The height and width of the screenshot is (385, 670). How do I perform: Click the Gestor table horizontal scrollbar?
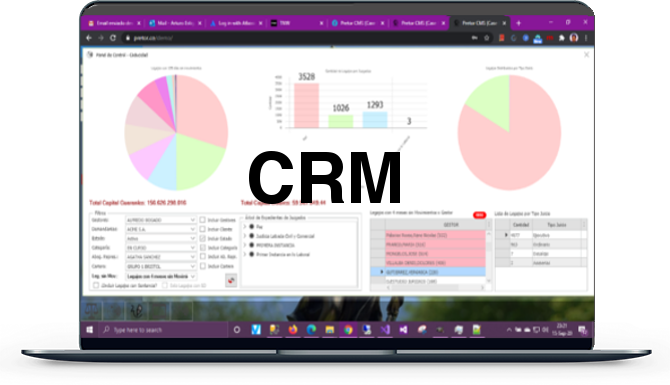(435, 288)
